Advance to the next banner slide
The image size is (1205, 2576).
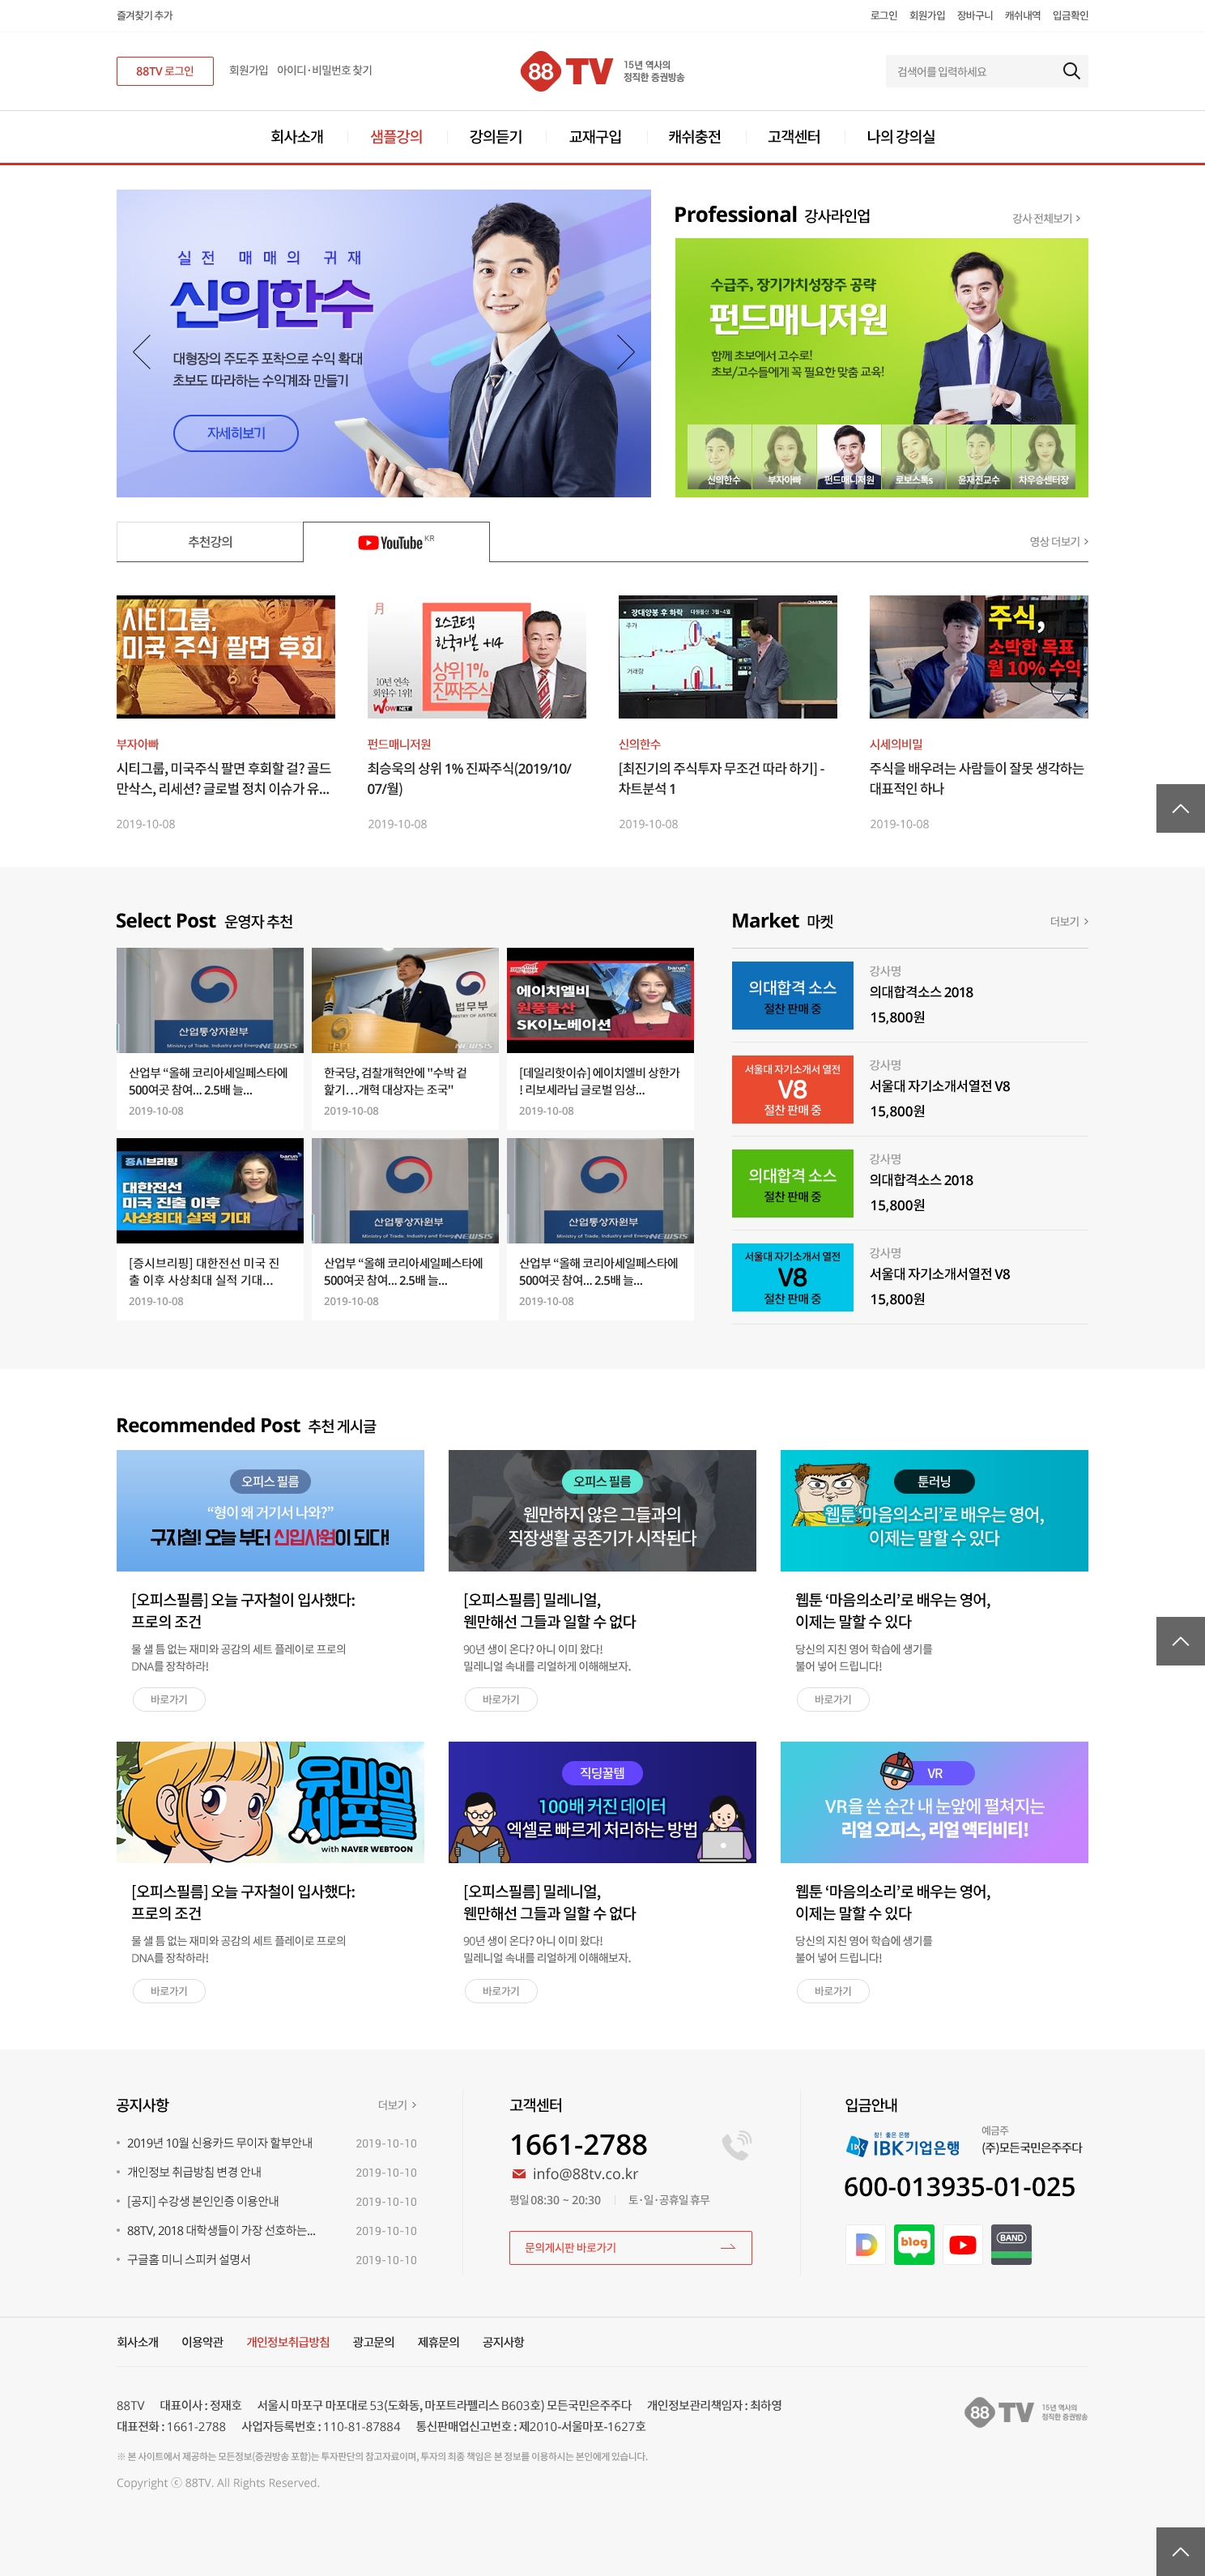[x=625, y=352]
